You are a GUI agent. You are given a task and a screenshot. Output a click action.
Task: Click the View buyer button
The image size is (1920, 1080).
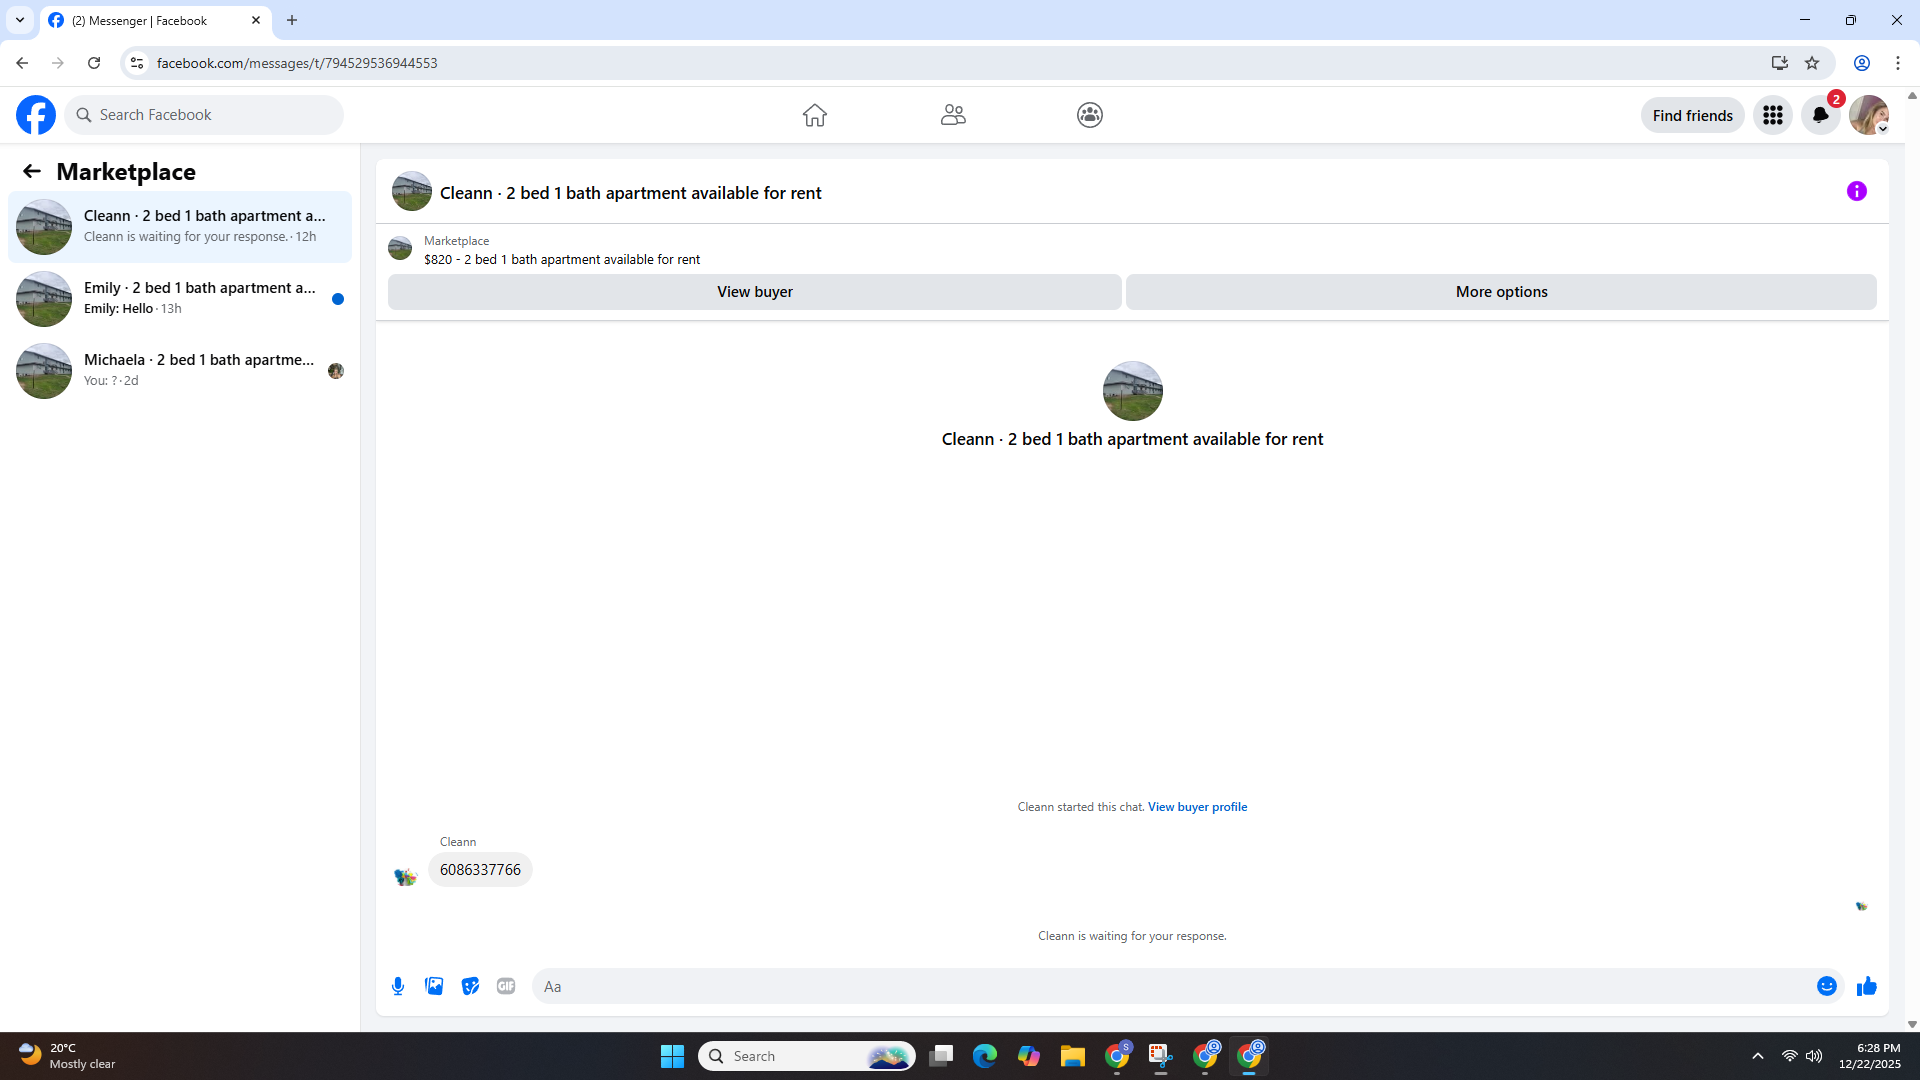point(754,292)
